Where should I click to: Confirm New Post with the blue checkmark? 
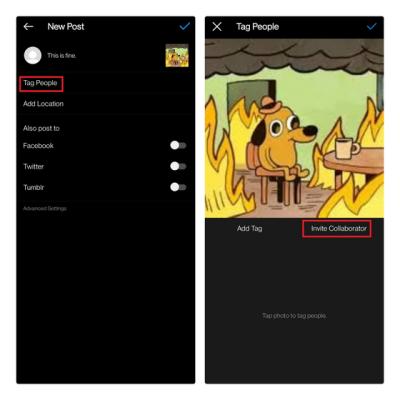[184, 26]
